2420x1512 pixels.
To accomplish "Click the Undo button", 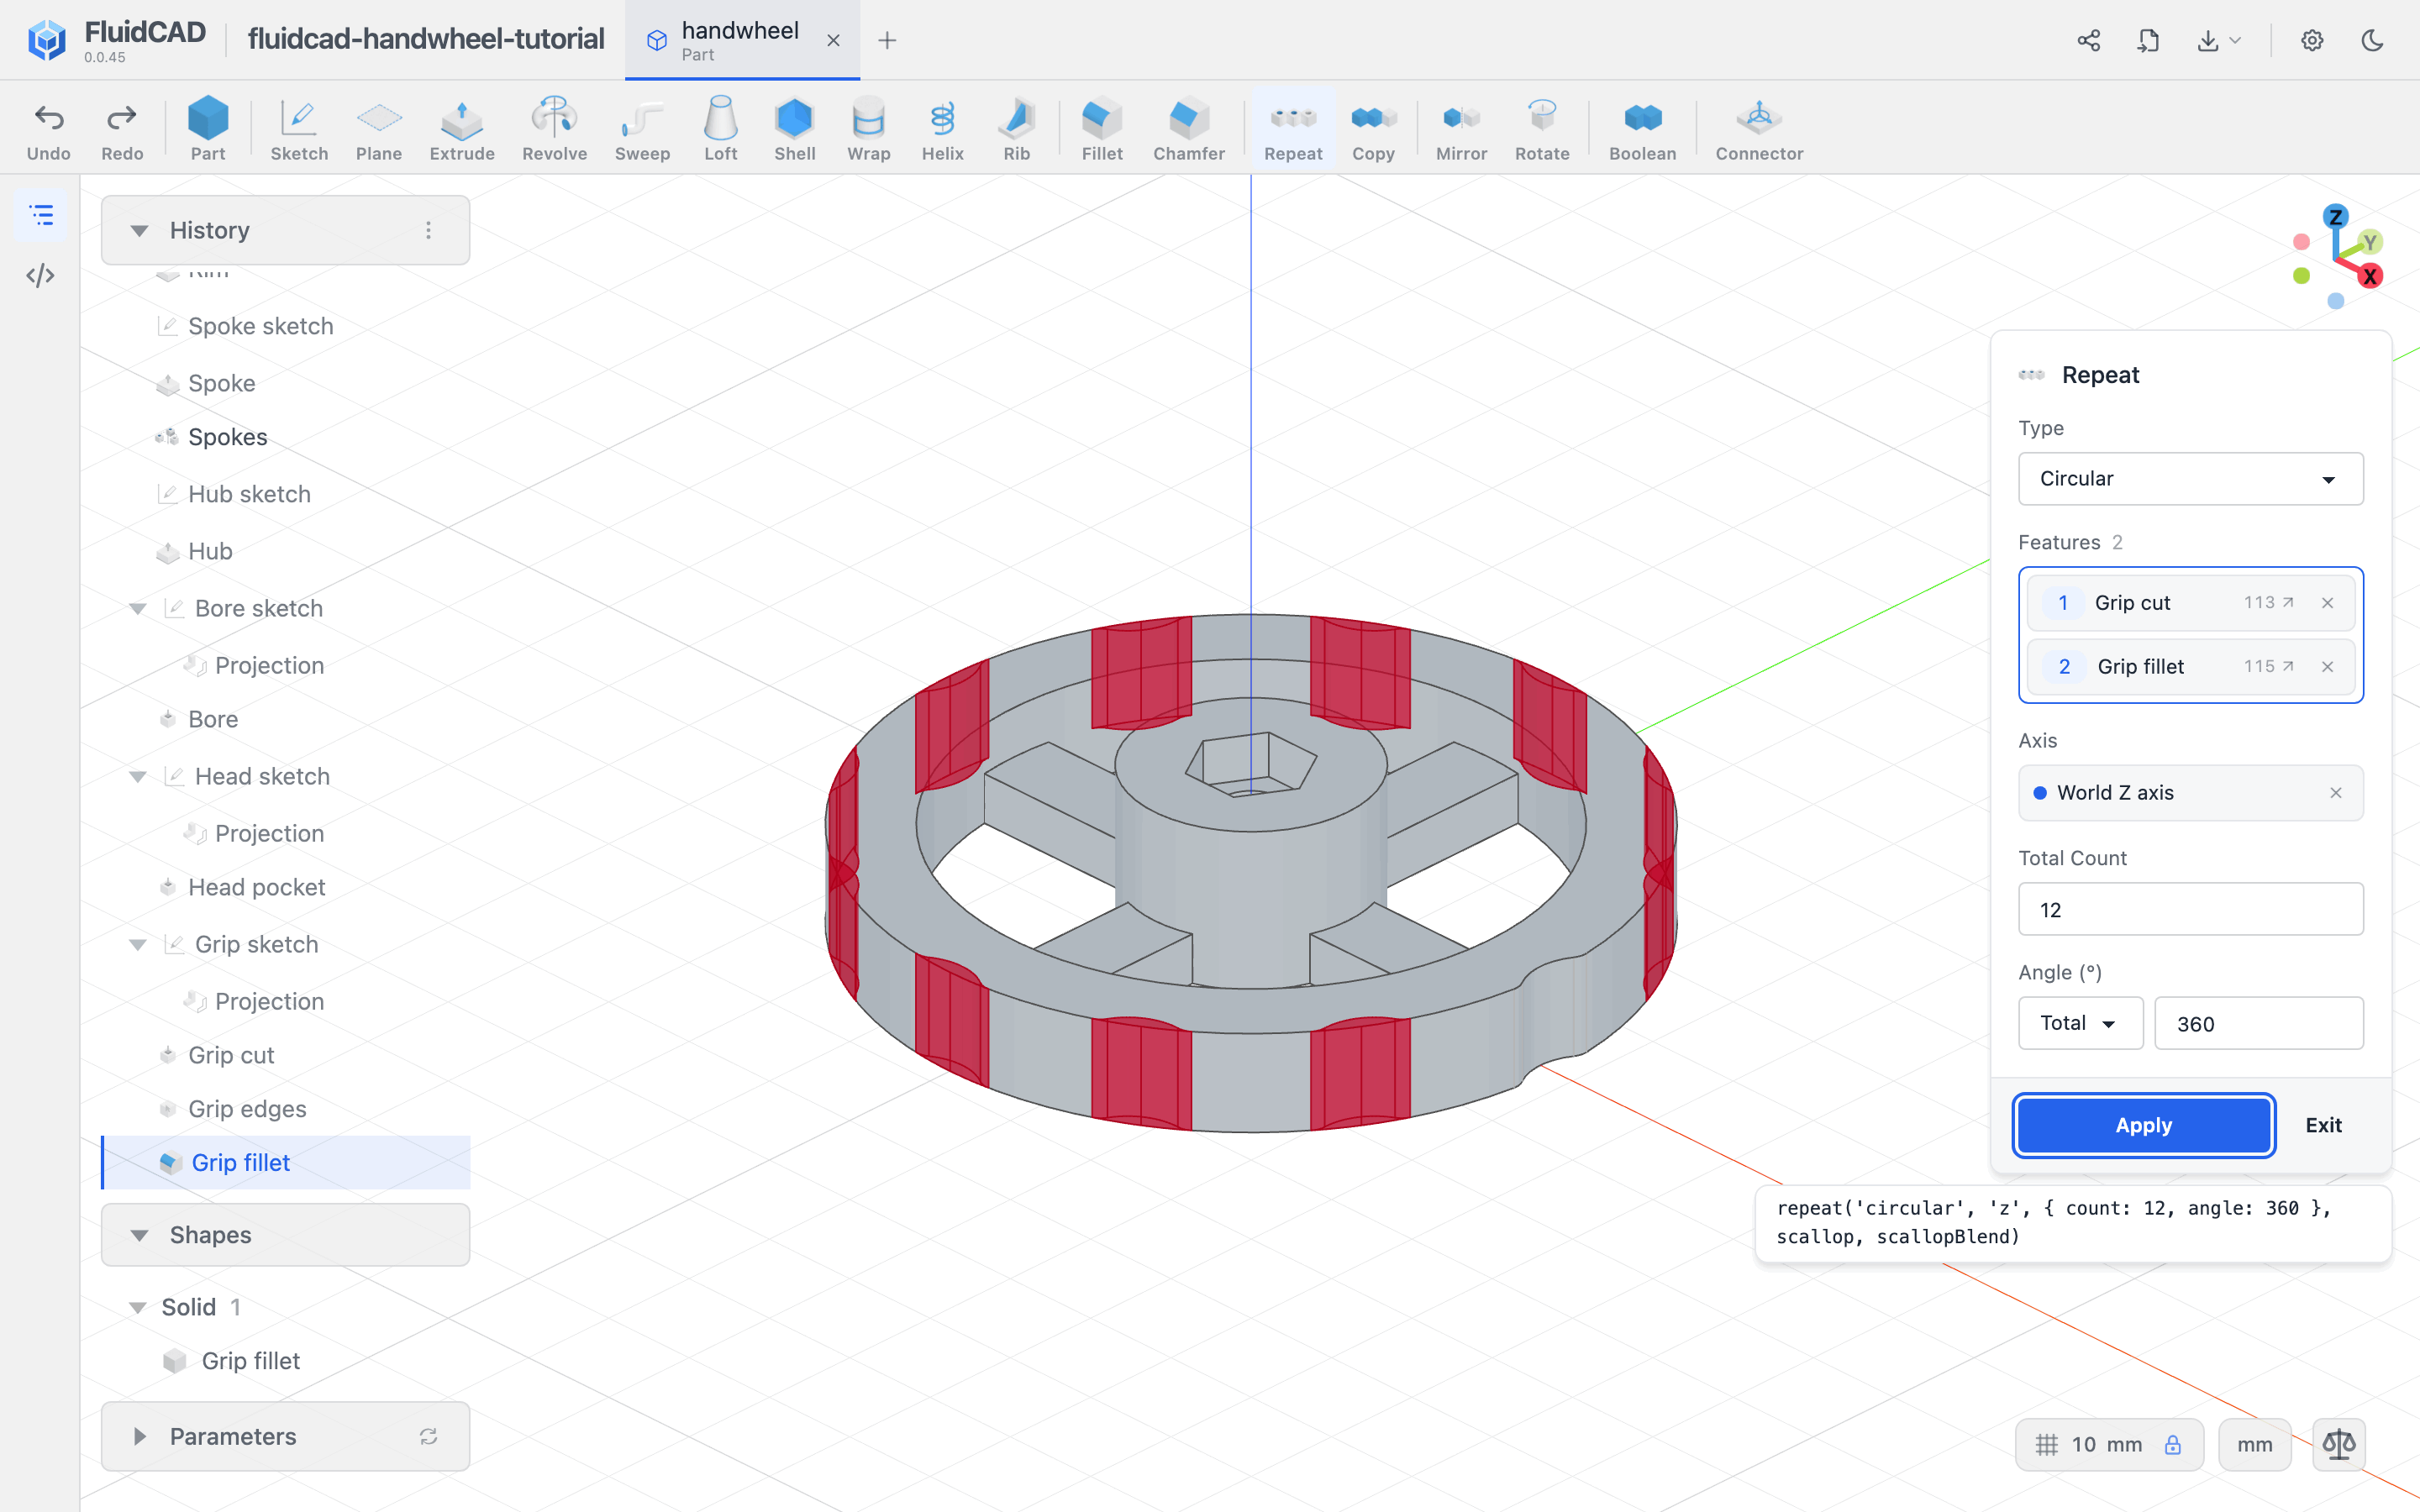I will 48,129.
